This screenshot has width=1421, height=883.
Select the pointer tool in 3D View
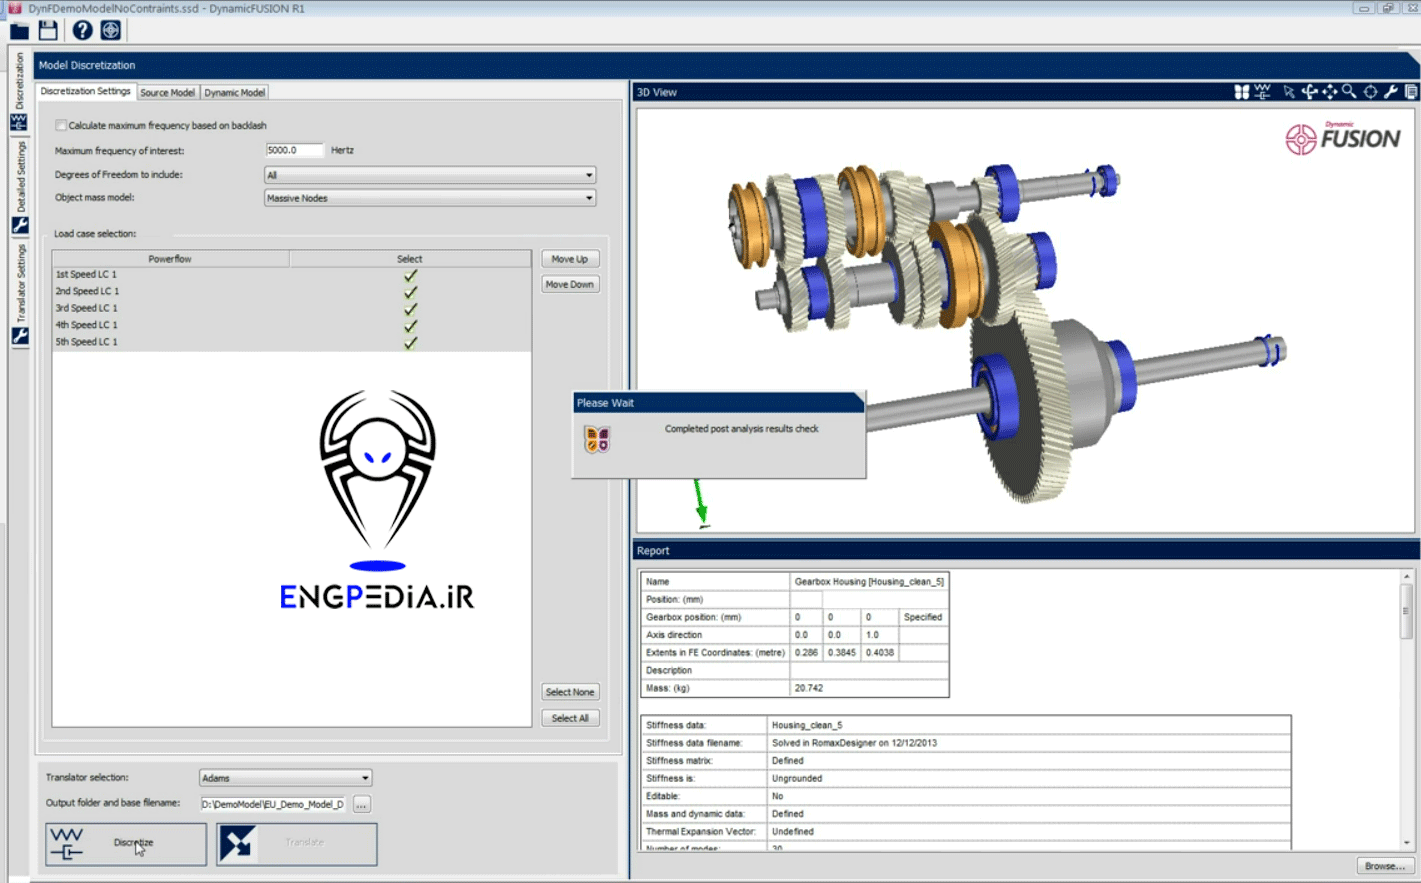tap(1289, 92)
